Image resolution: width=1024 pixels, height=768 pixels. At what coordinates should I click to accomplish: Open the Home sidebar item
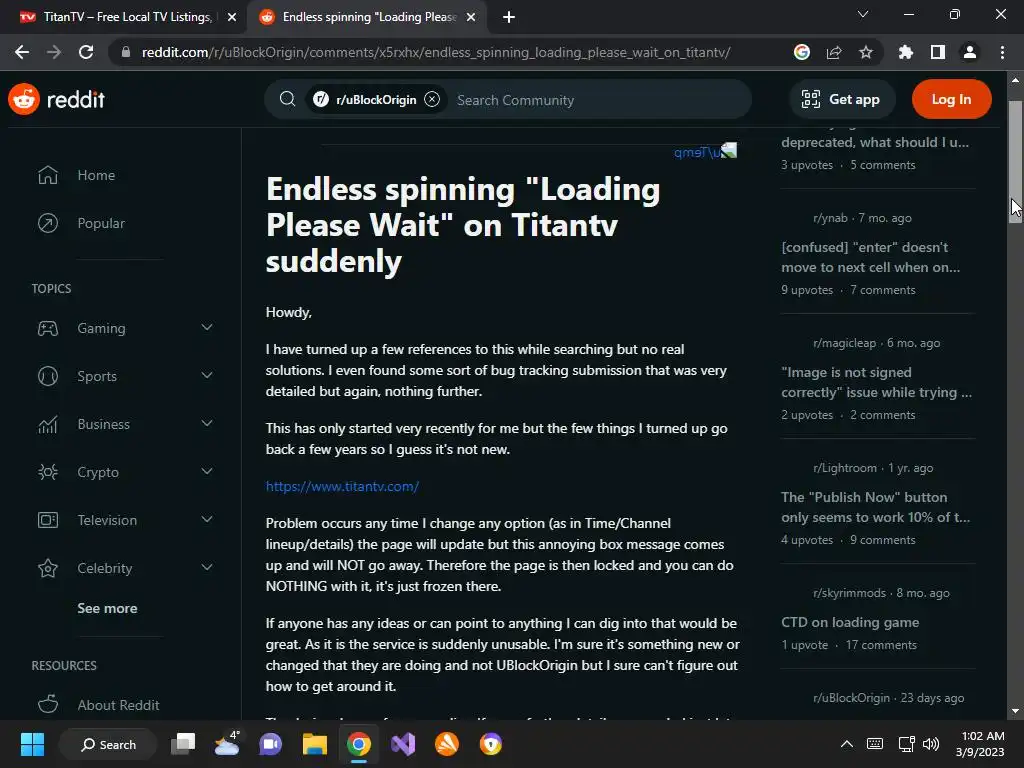pos(96,175)
